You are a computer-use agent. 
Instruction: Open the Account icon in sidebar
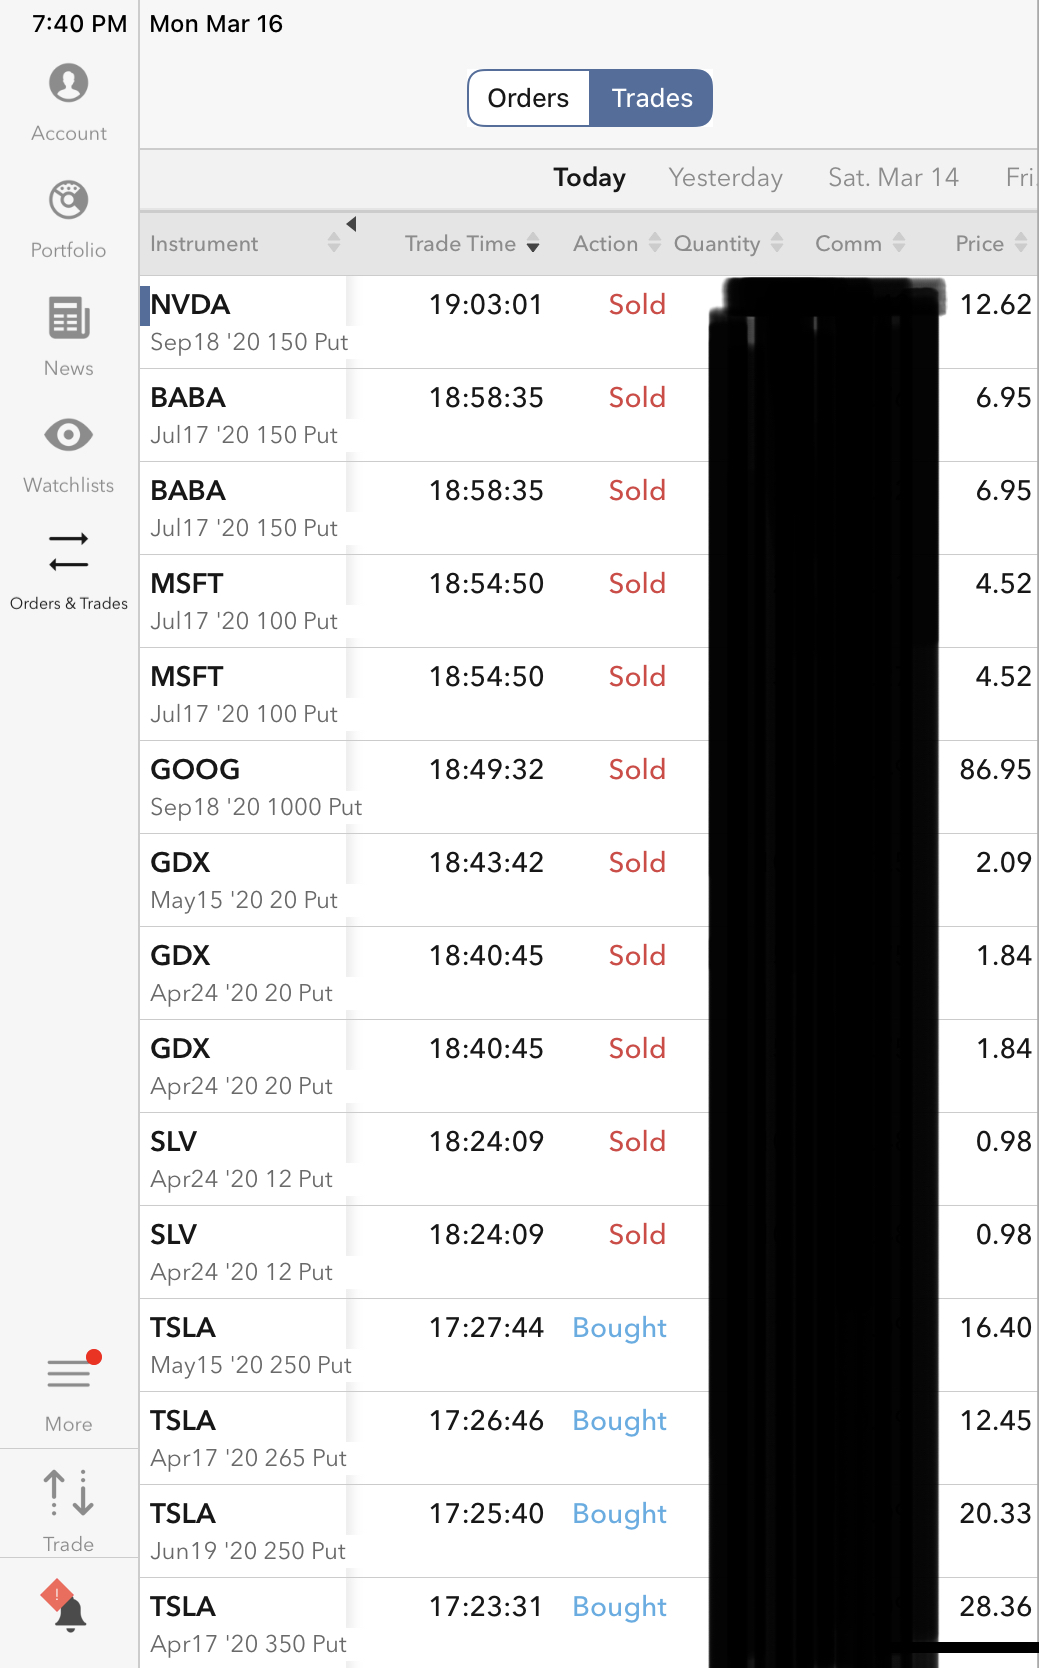(x=69, y=84)
